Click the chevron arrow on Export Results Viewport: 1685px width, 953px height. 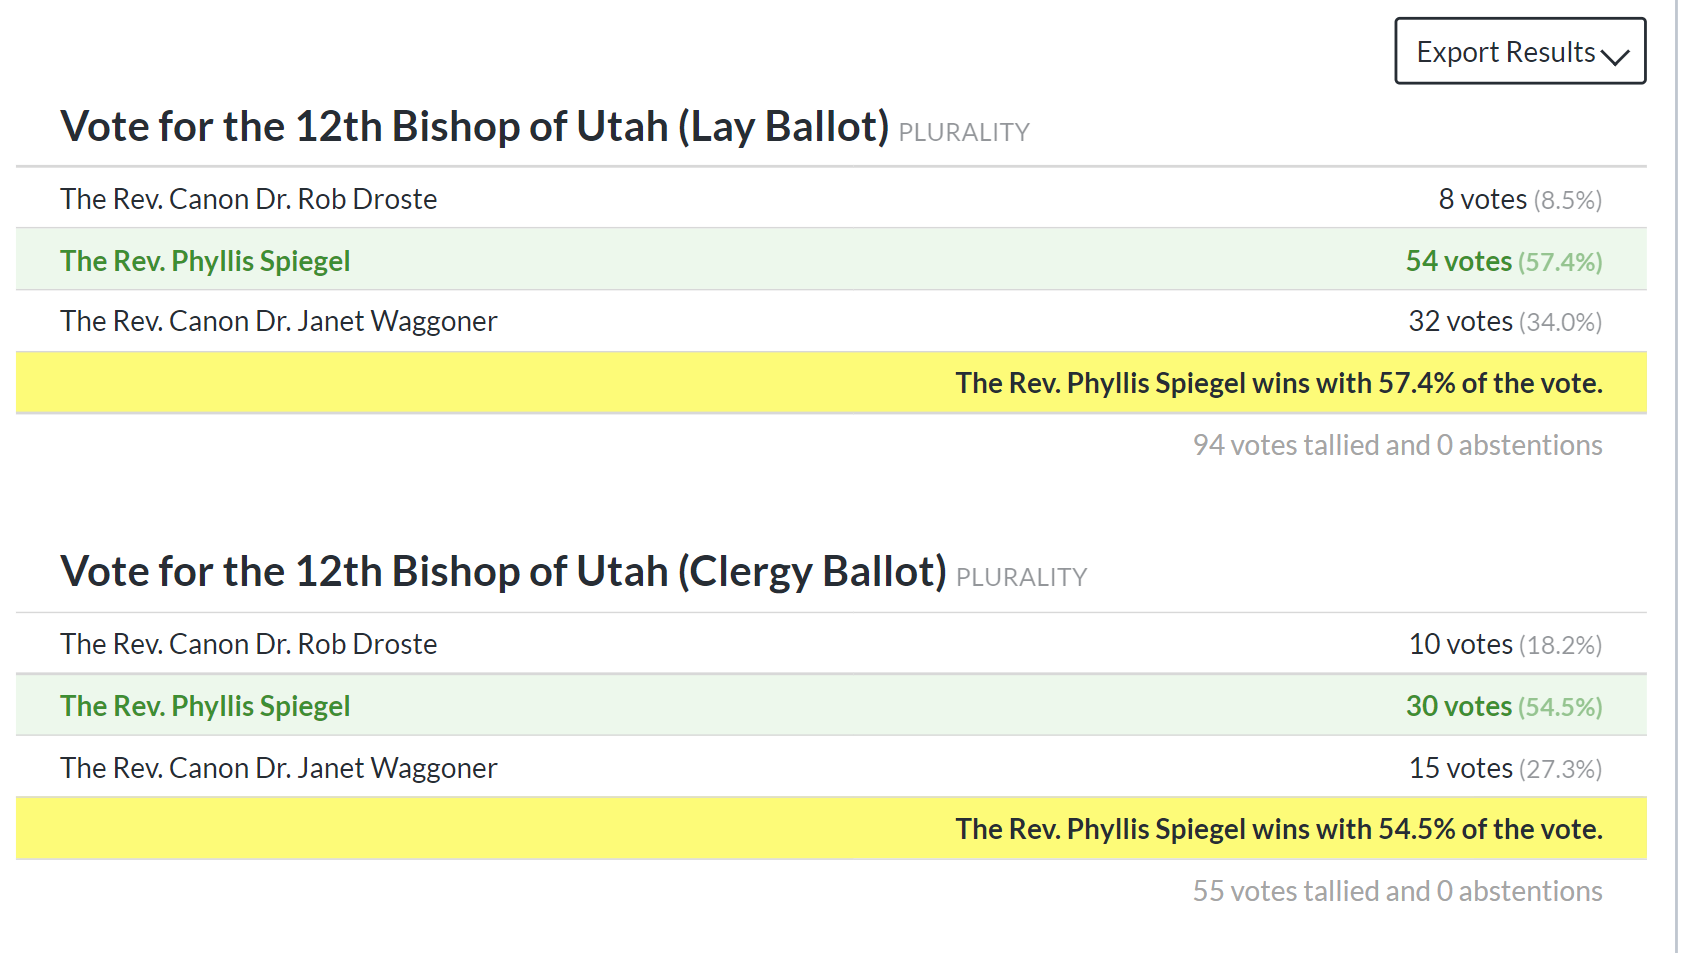1617,55
